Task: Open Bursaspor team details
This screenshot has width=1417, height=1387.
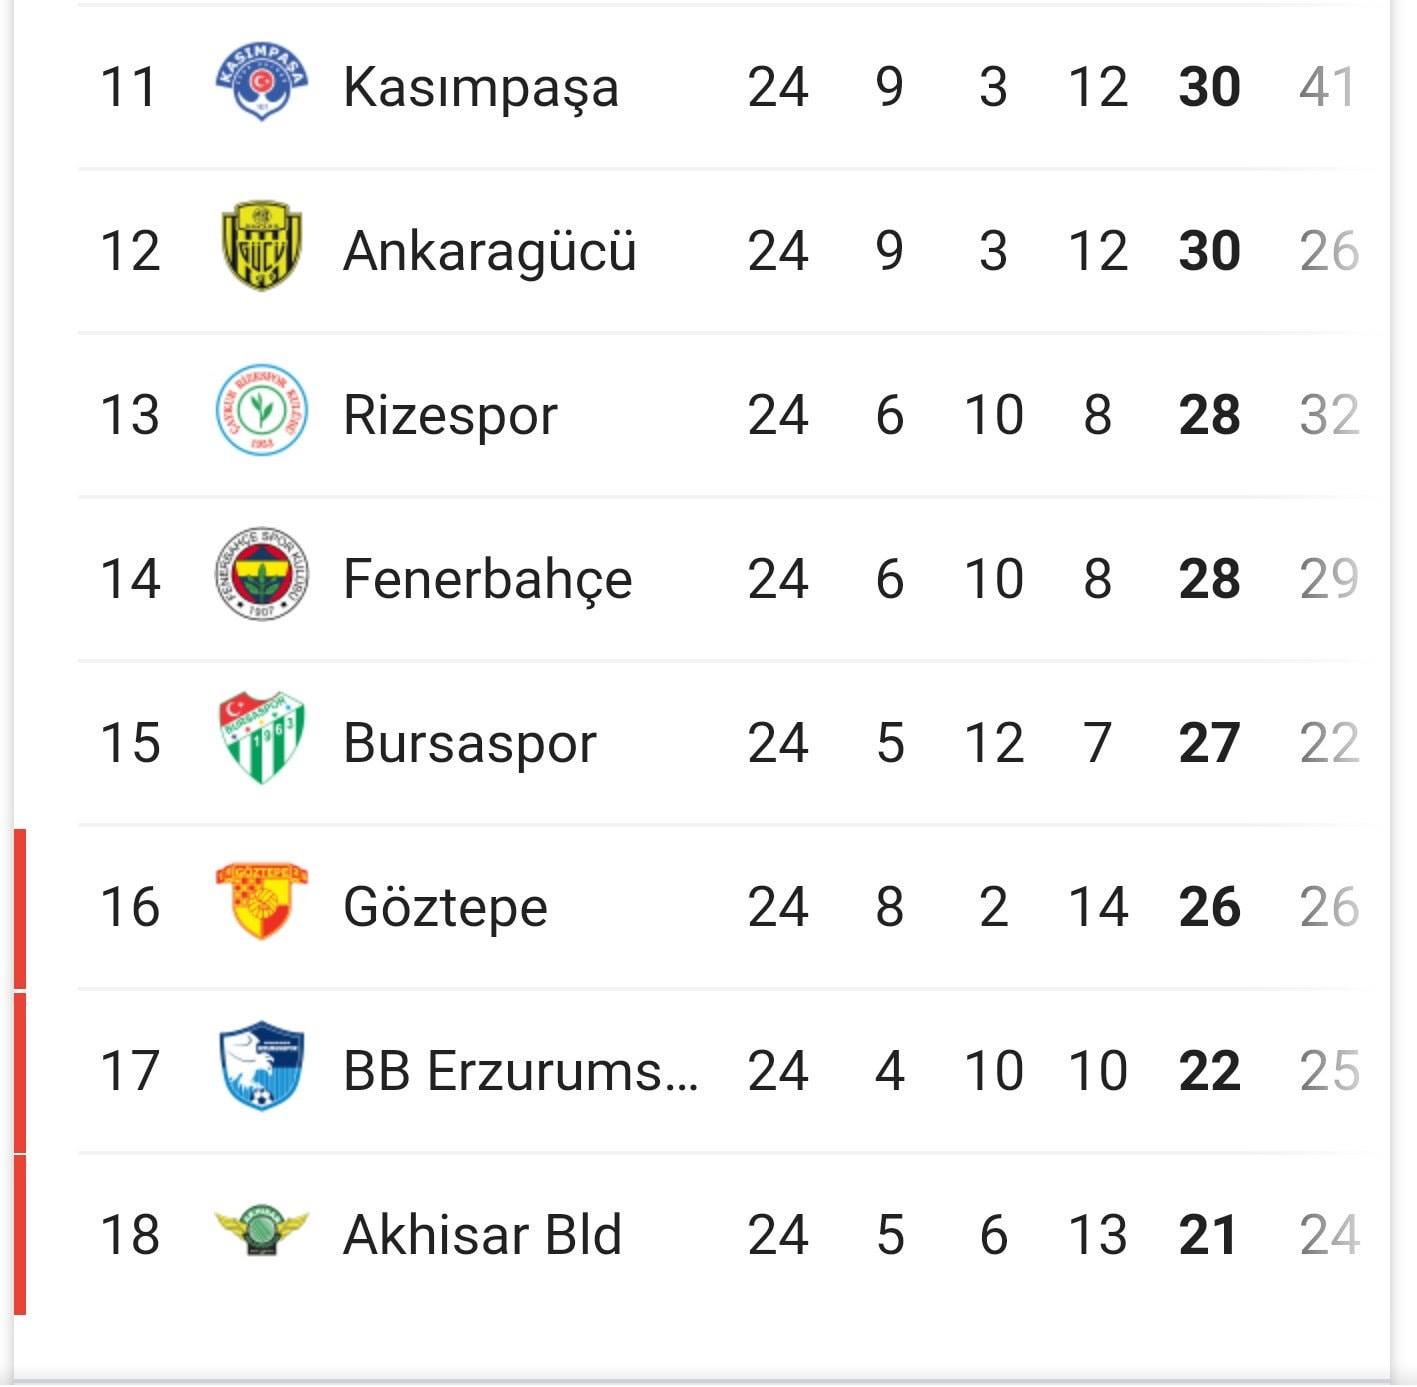Action: [x=470, y=744]
